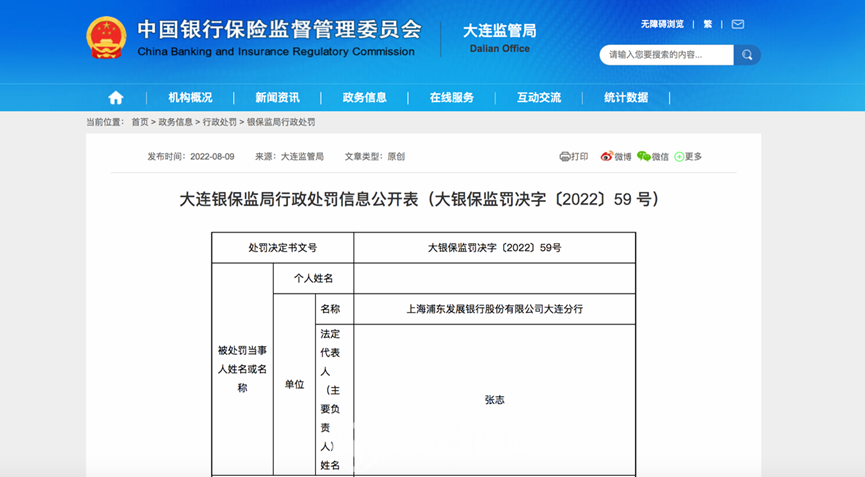Click the 行政处罚 breadcrumb link
The width and height of the screenshot is (865, 477).
point(220,122)
